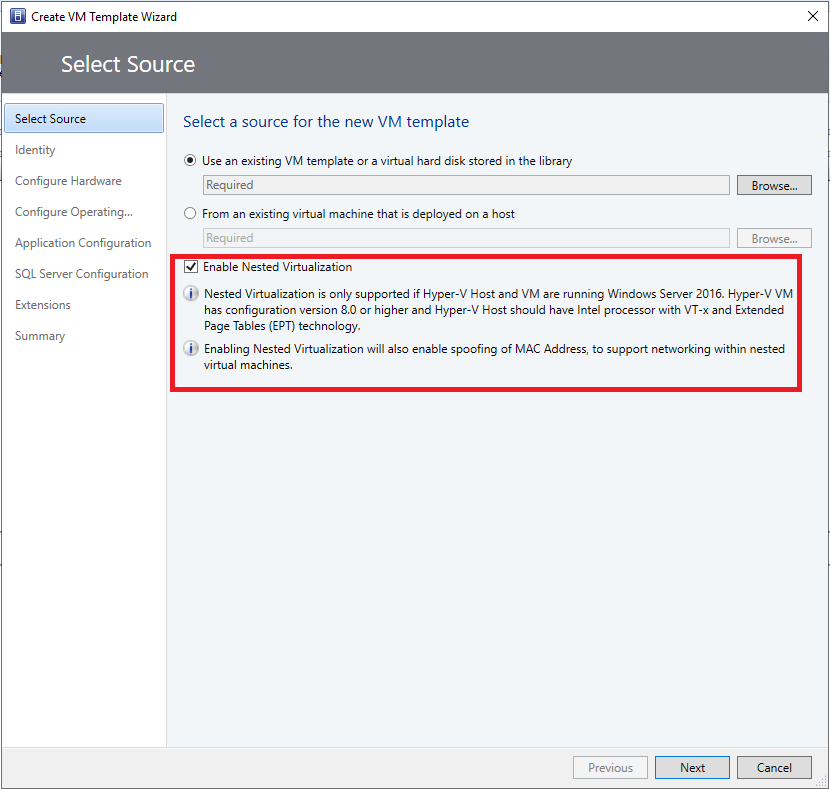Switch to the Configure Hardware step
Screen dimensions: 830x789
point(67,181)
